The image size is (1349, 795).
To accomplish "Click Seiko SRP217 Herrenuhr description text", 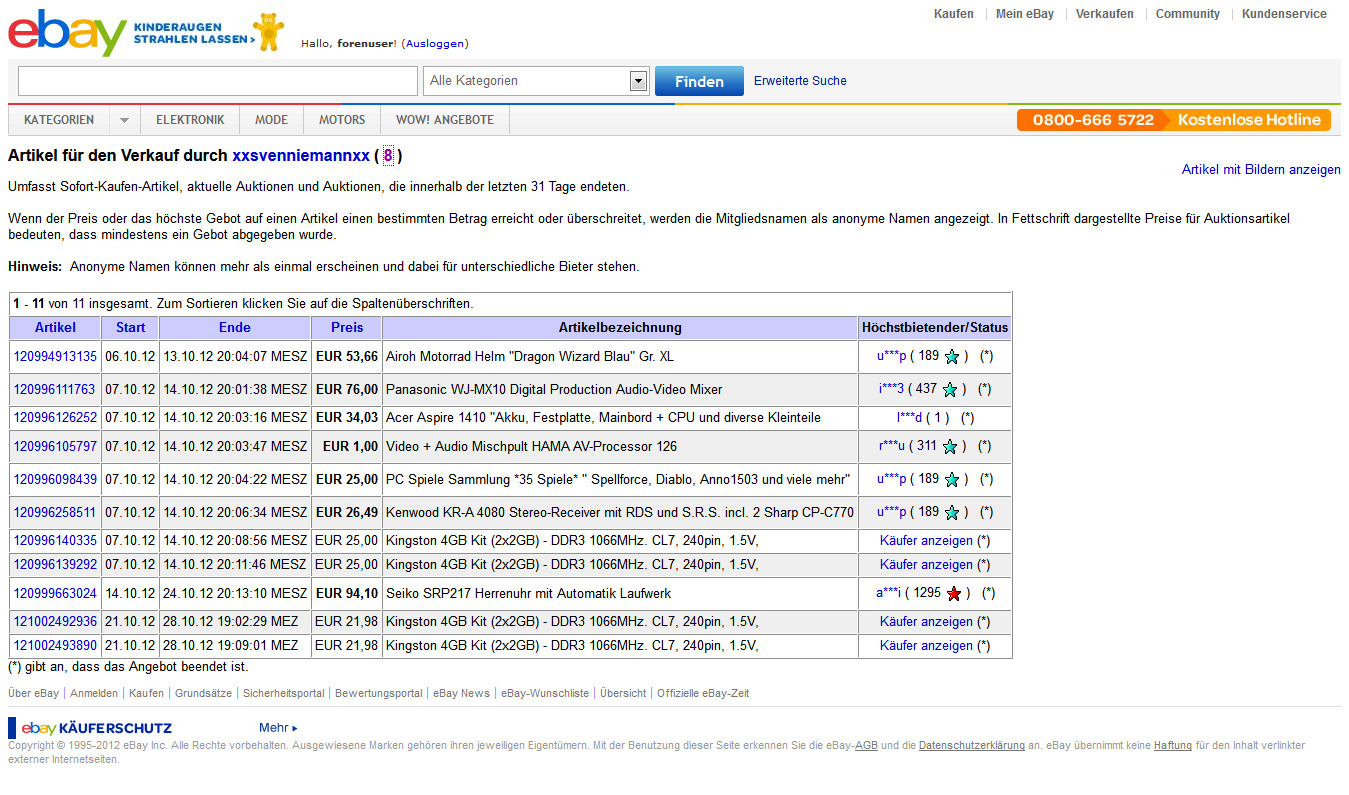I will [528, 594].
